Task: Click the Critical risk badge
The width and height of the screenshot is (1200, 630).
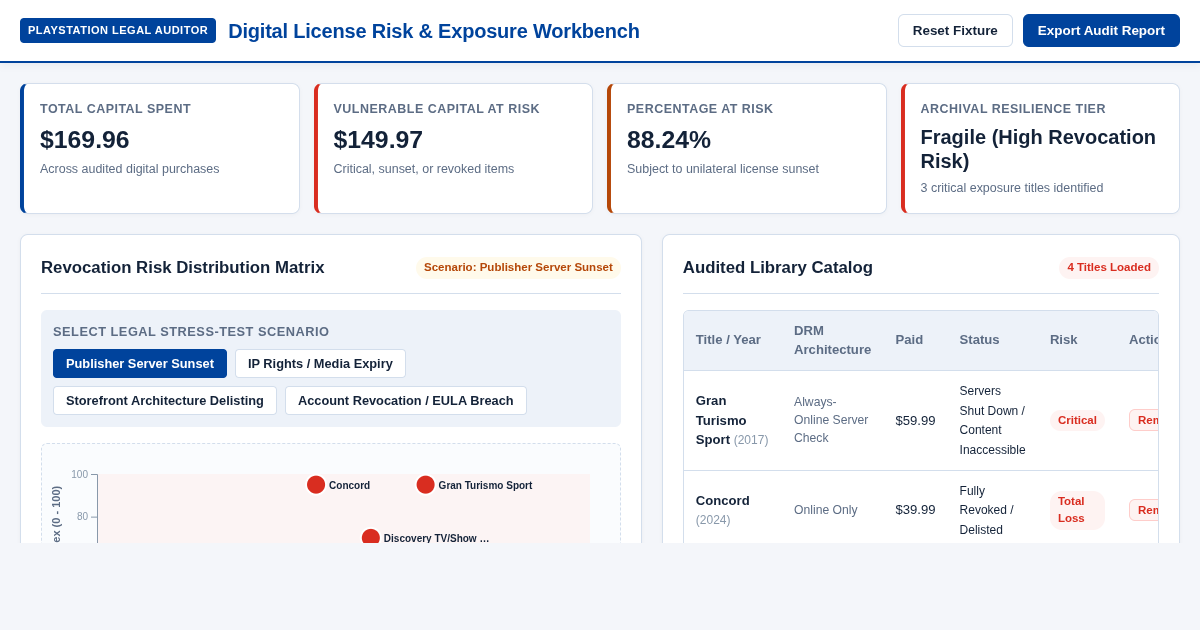Action: click(x=1077, y=420)
